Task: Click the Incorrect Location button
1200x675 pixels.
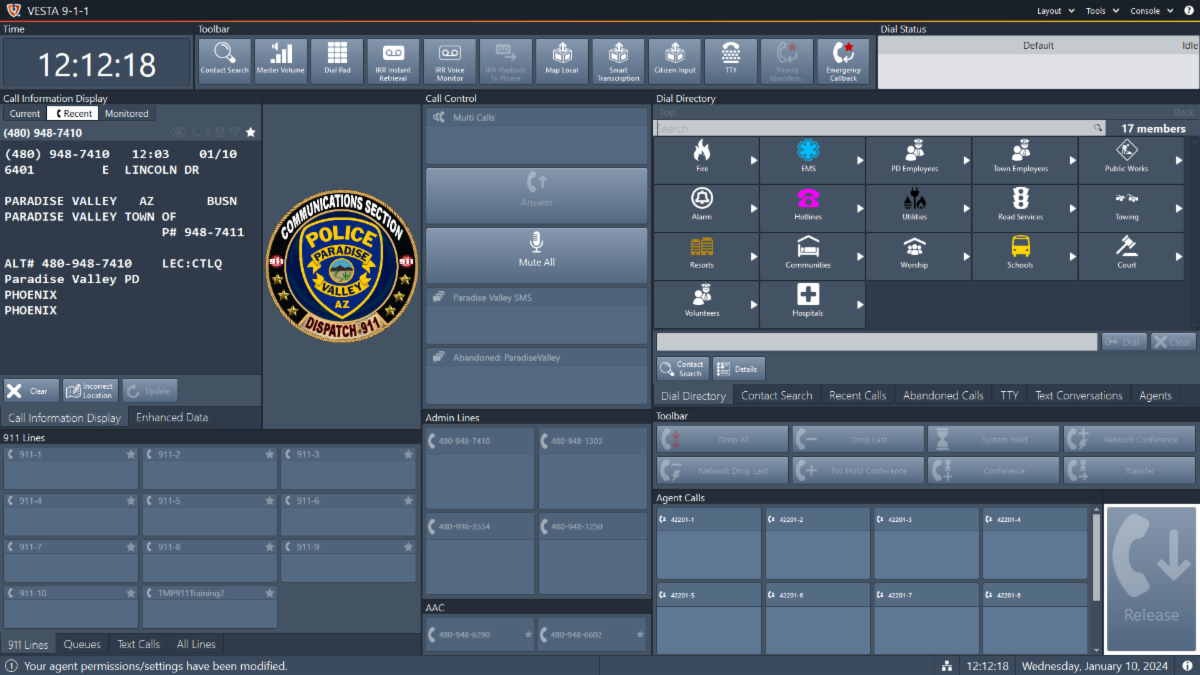Action: pos(90,390)
